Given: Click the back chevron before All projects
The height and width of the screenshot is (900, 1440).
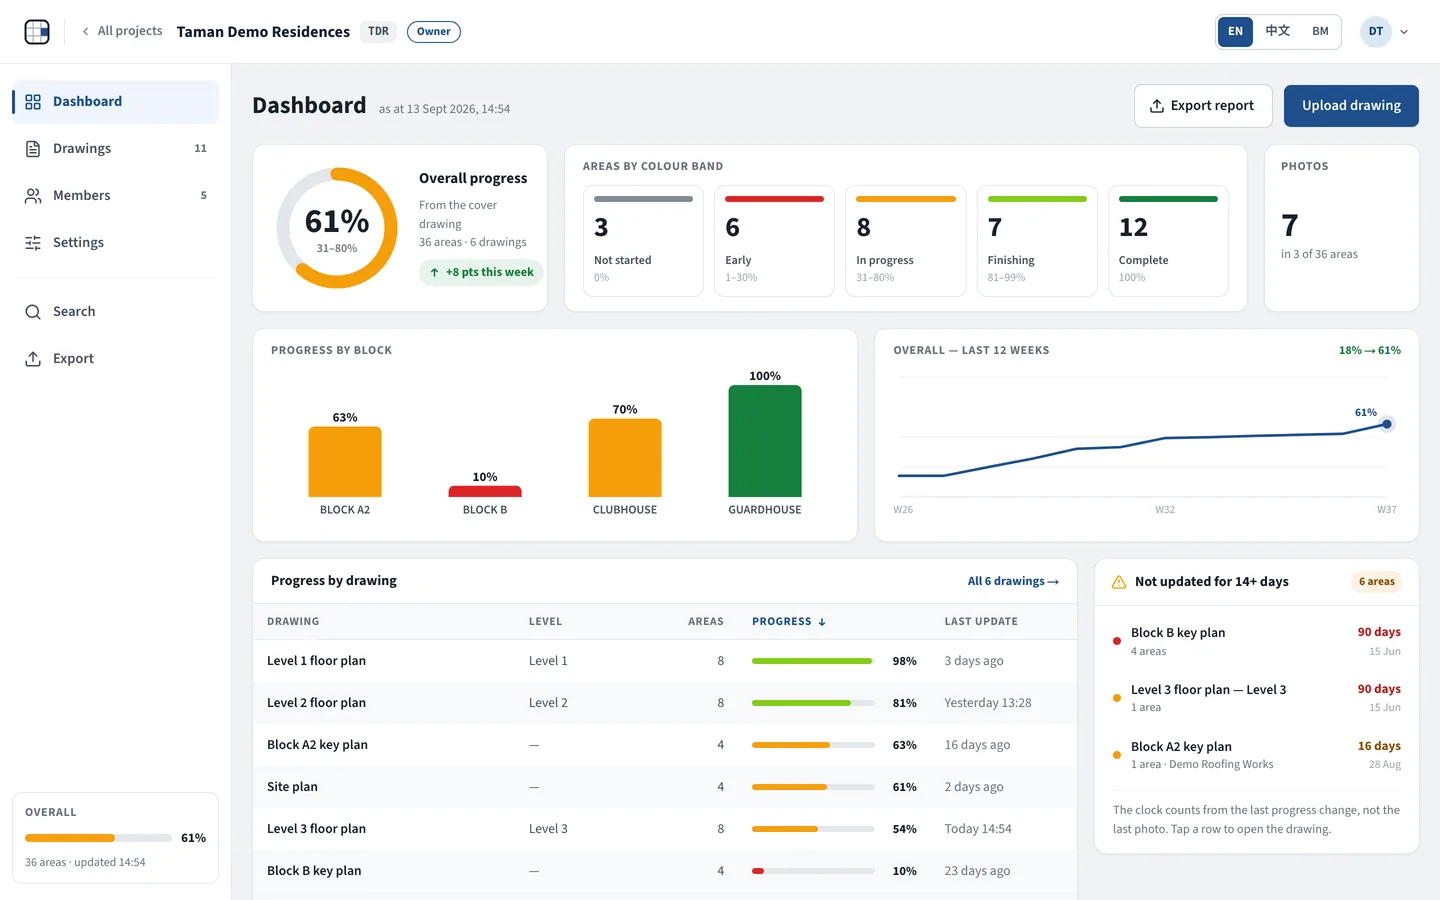Looking at the screenshot, I should (86, 32).
